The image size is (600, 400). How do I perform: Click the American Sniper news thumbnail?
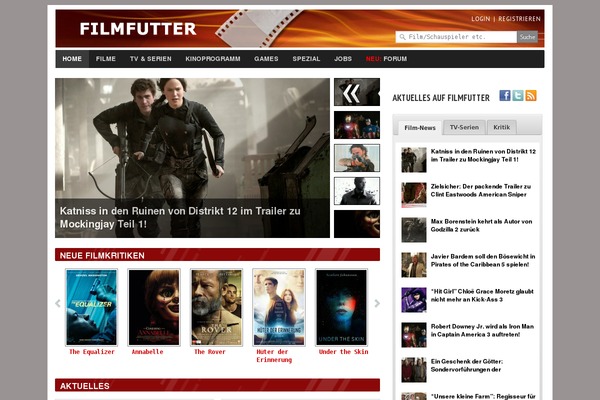point(414,195)
